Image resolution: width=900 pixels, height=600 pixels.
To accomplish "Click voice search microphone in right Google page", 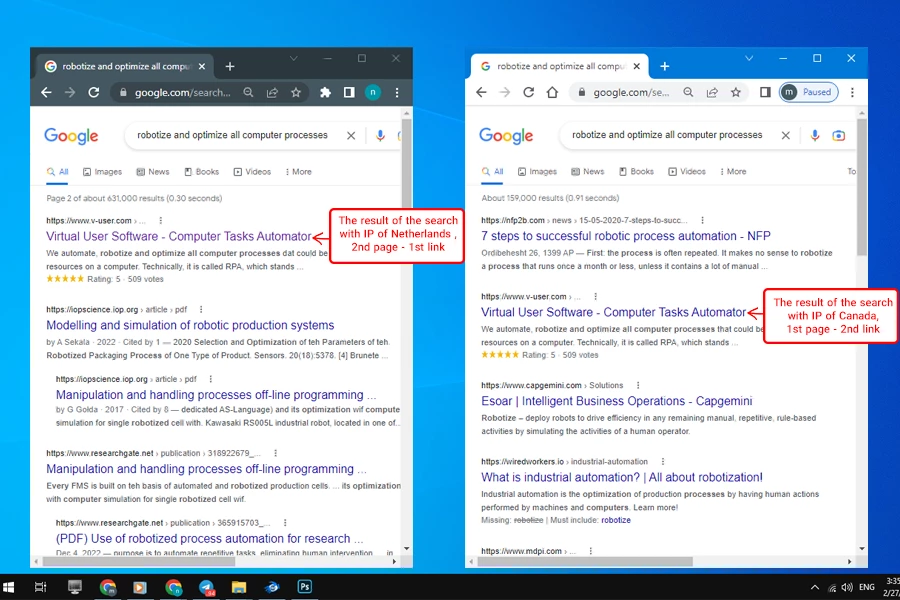I will 814,136.
